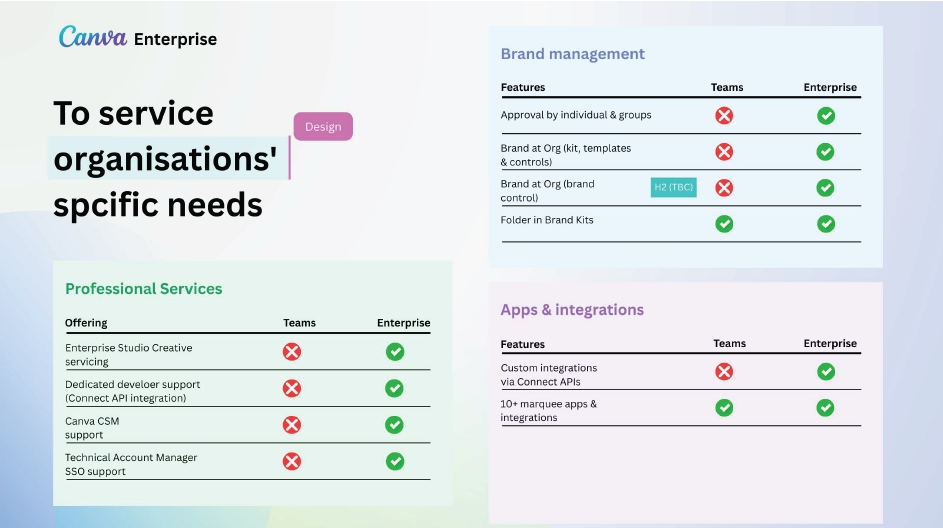Select the Brand management heading
The image size is (943, 528).
573,54
